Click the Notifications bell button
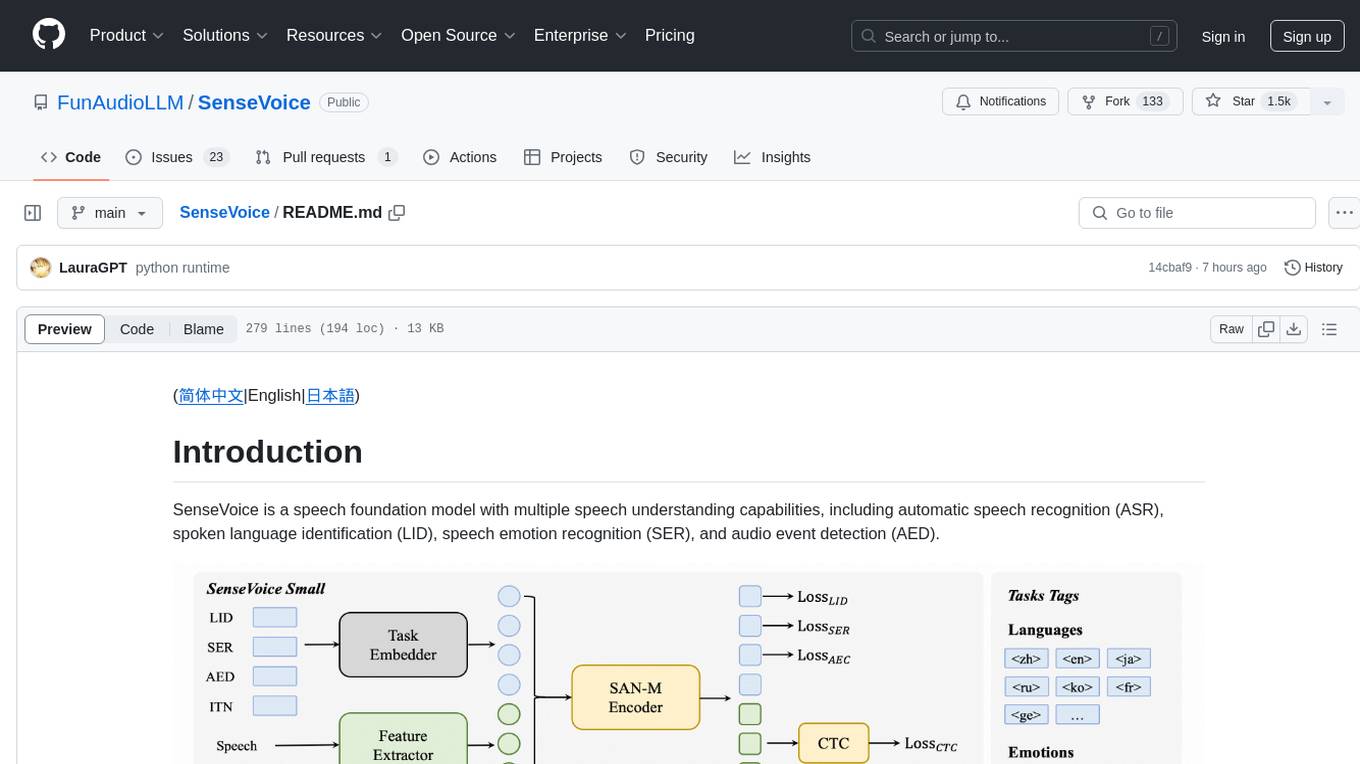 click(1001, 101)
